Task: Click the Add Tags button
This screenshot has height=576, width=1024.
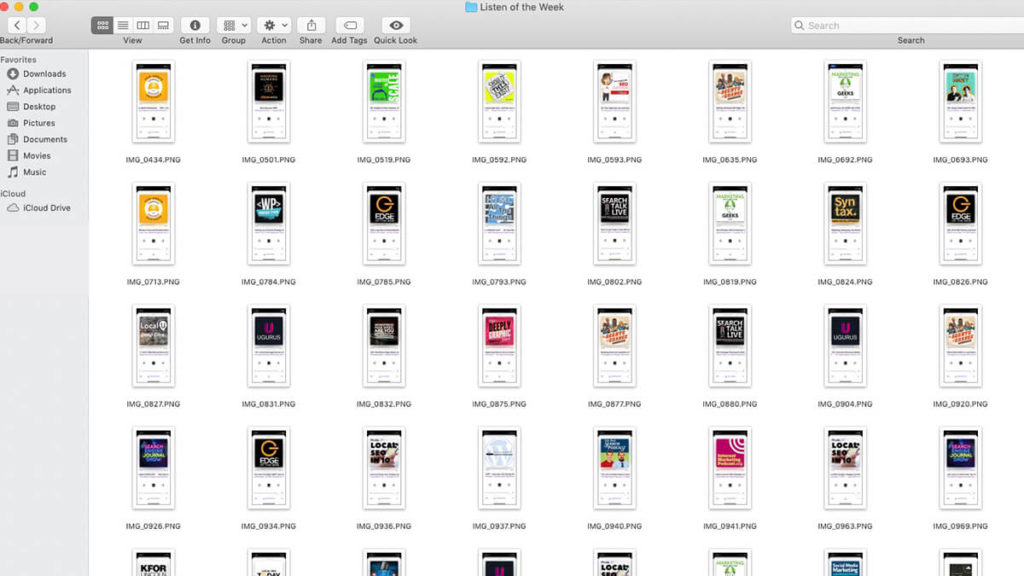Action: tap(349, 25)
